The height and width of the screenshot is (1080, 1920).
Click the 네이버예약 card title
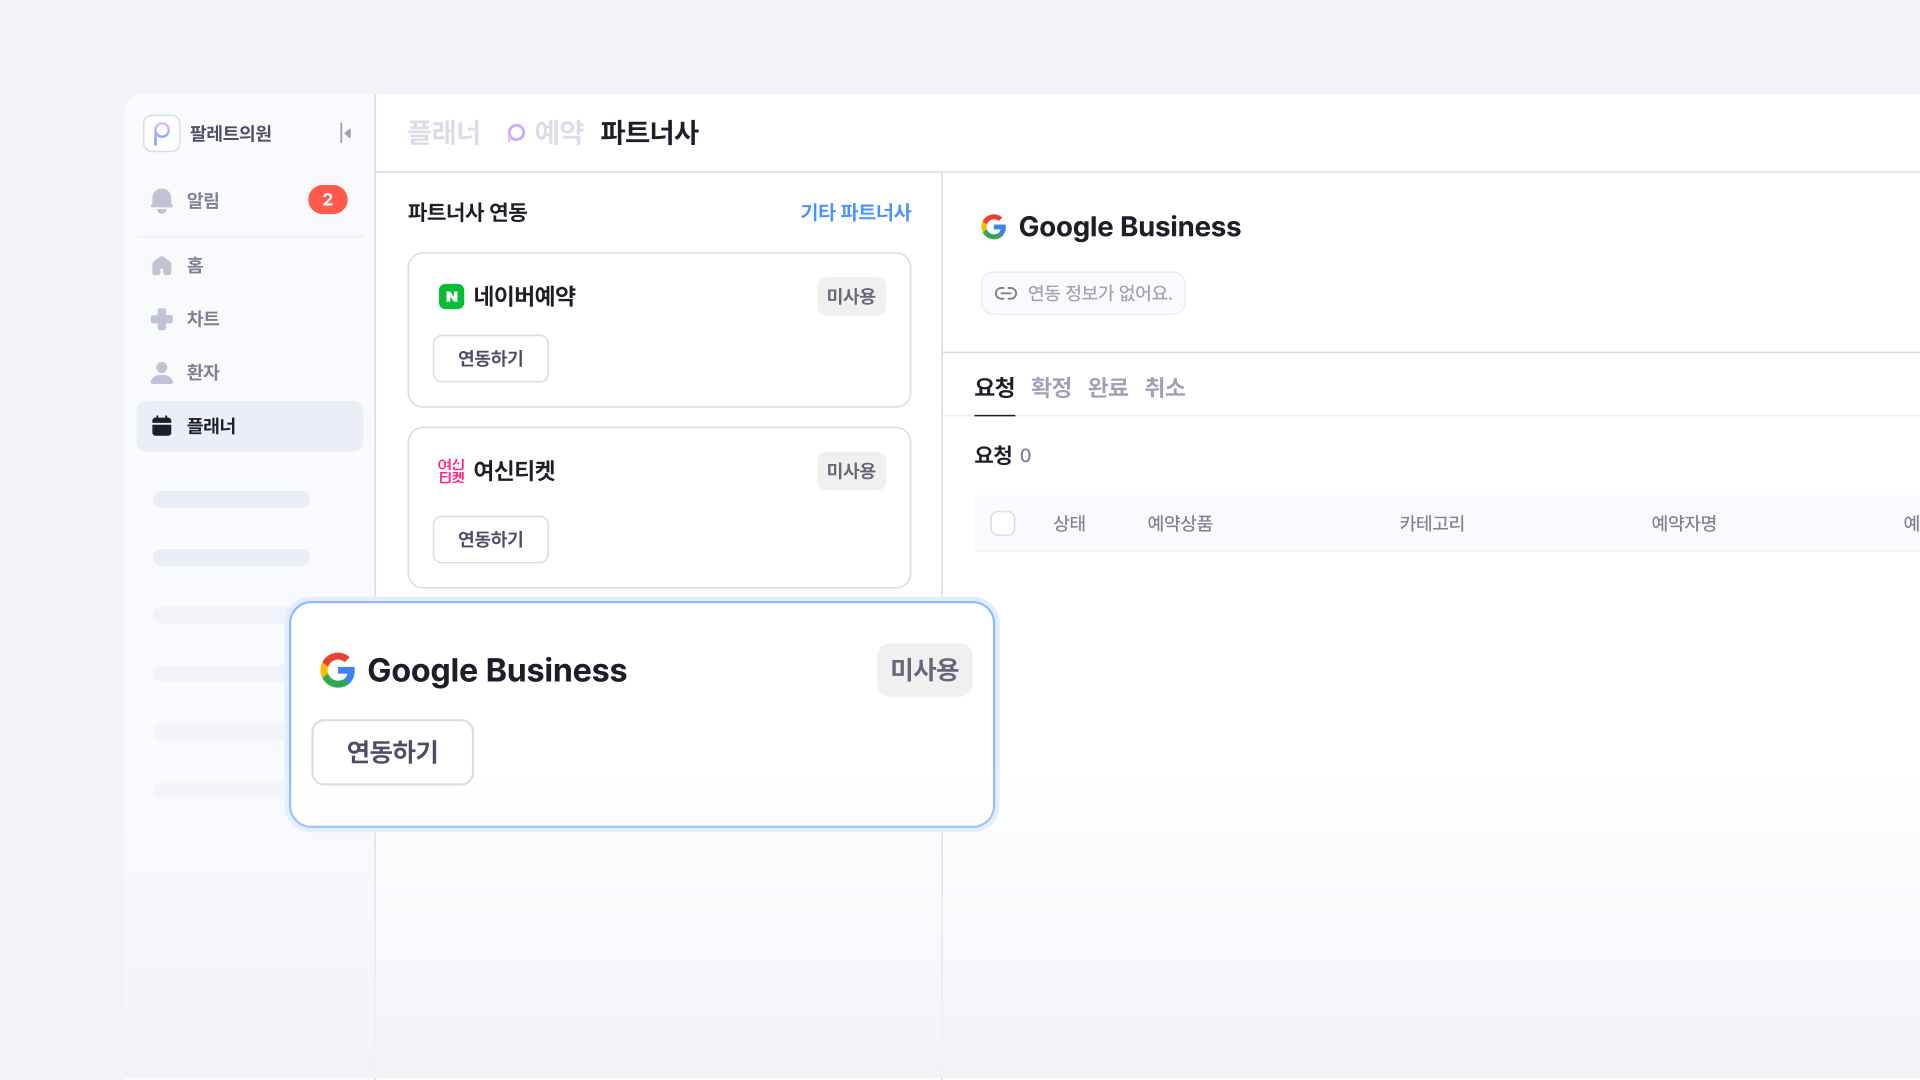[524, 296]
